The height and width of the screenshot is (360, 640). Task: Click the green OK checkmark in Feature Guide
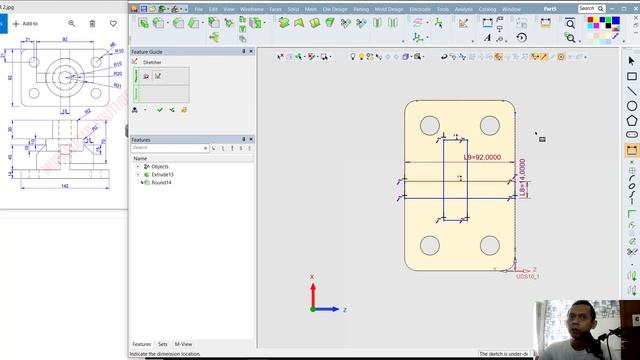tap(160, 110)
